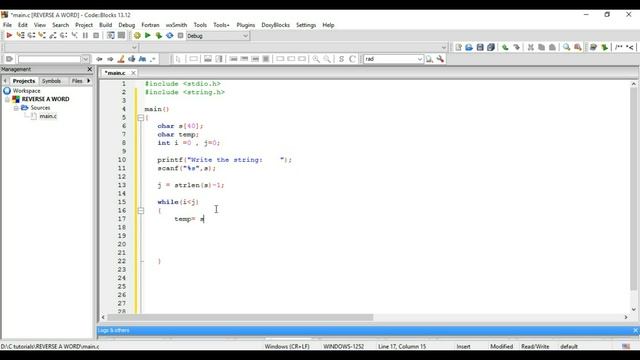Open the Edit menu
Screen dimensions: 640x360
(x=23, y=25)
